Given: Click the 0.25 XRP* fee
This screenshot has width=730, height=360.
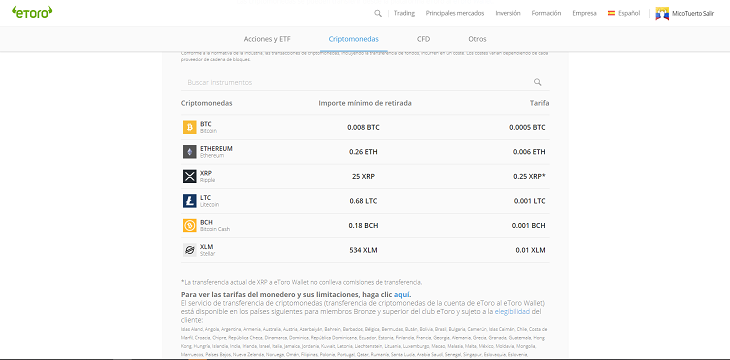Looking at the screenshot, I should [x=528, y=177].
